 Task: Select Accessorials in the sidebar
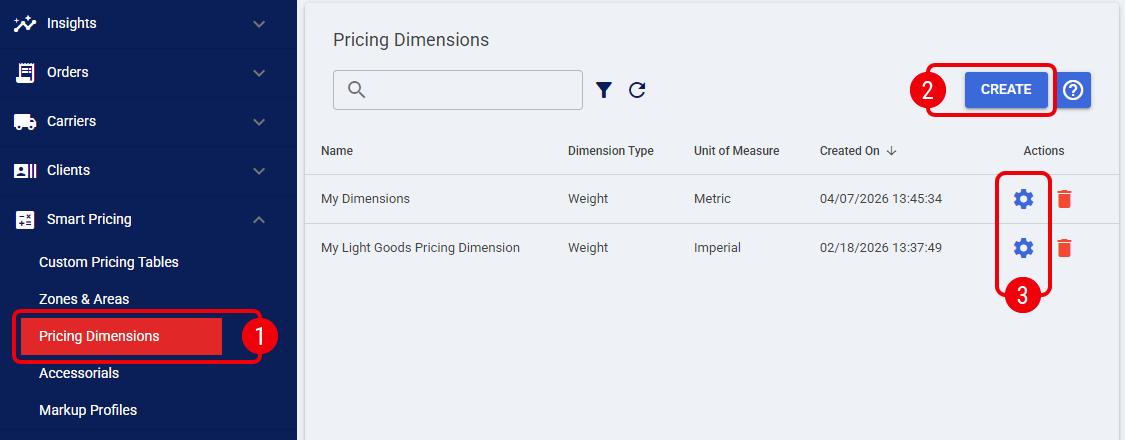(x=79, y=373)
